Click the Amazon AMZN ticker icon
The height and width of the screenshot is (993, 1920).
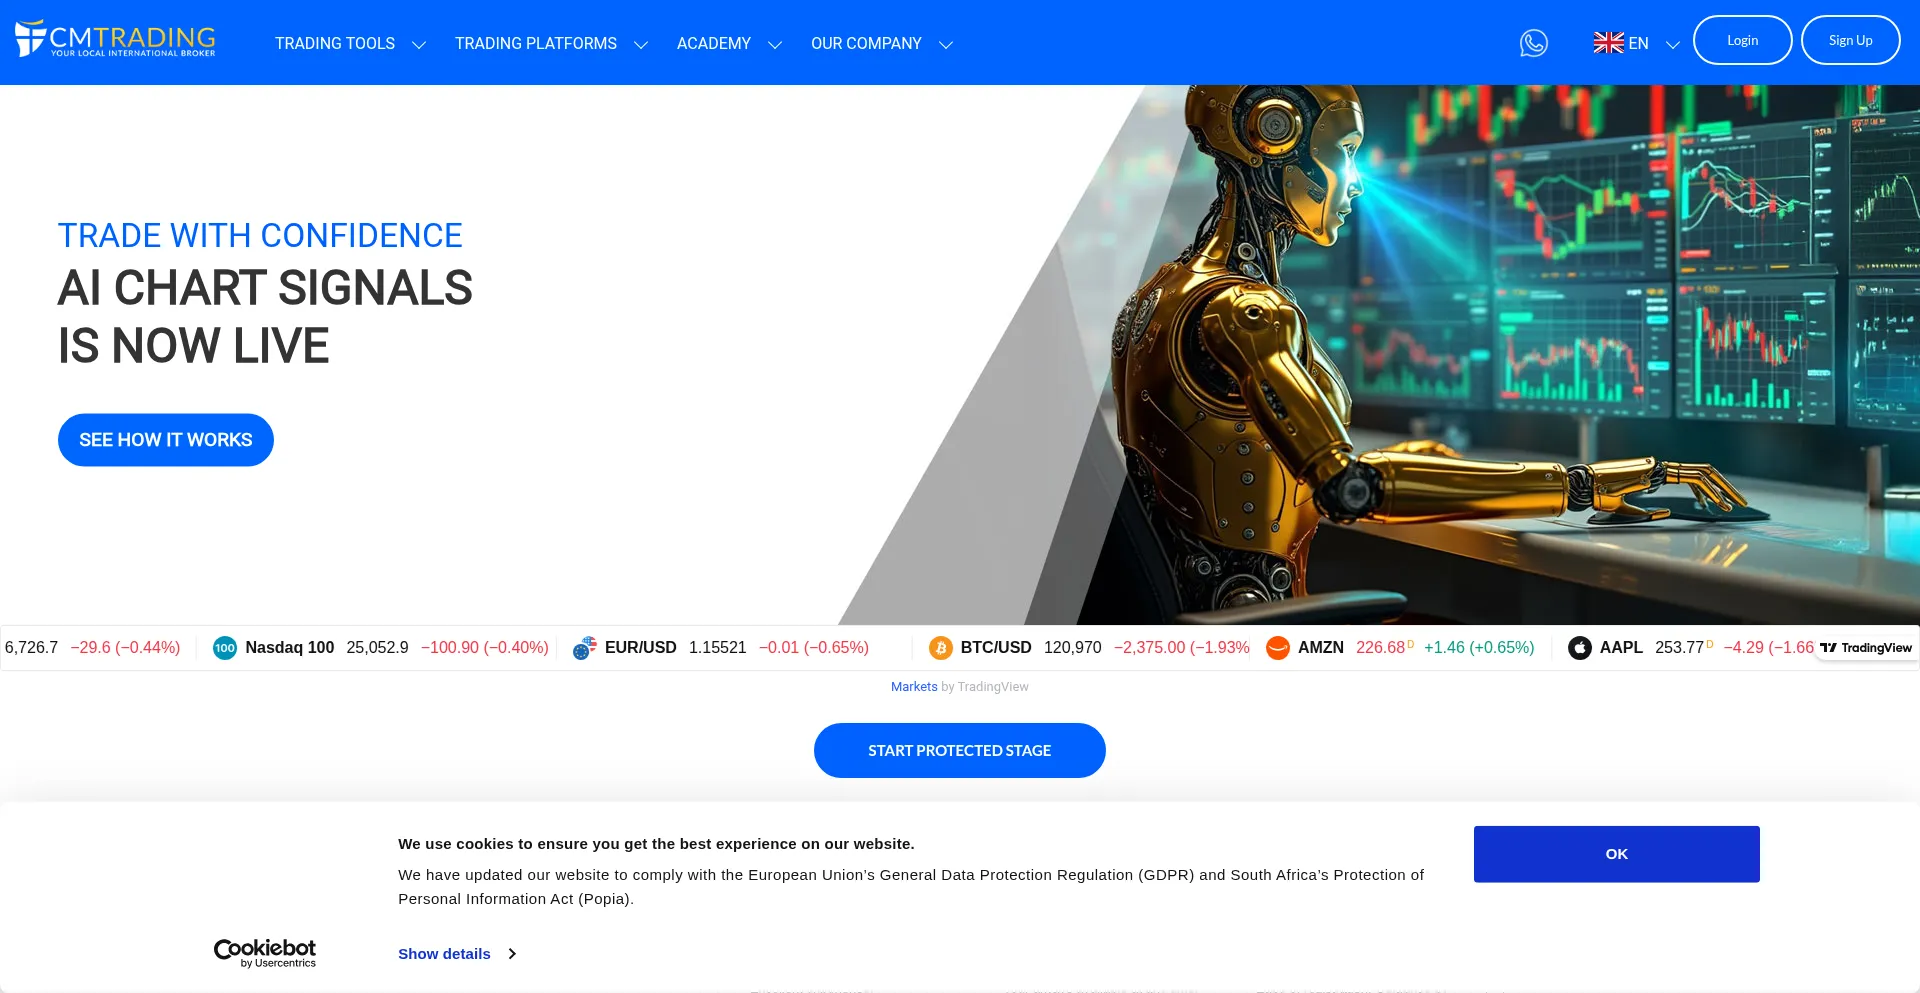[1278, 648]
